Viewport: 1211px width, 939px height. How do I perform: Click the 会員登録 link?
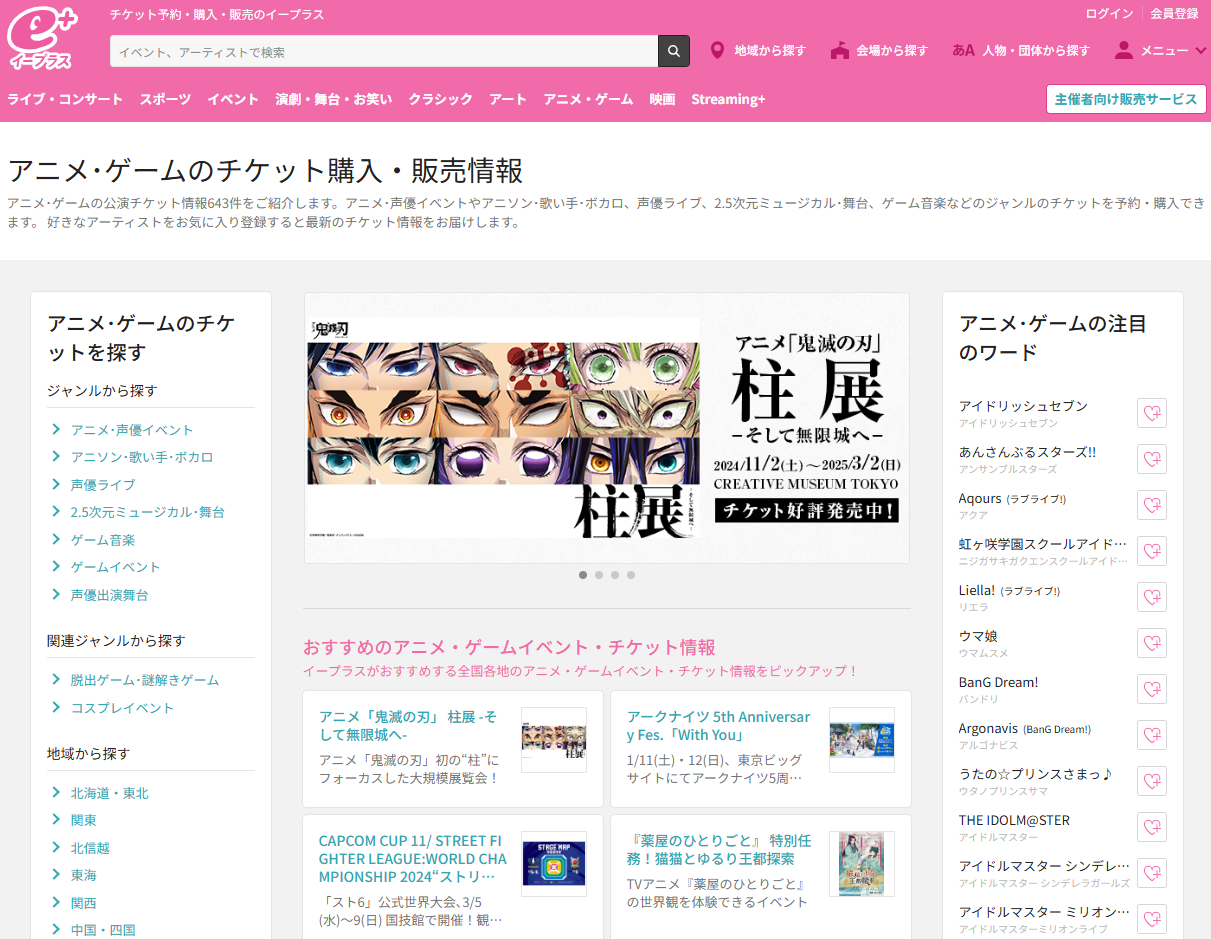1174,14
